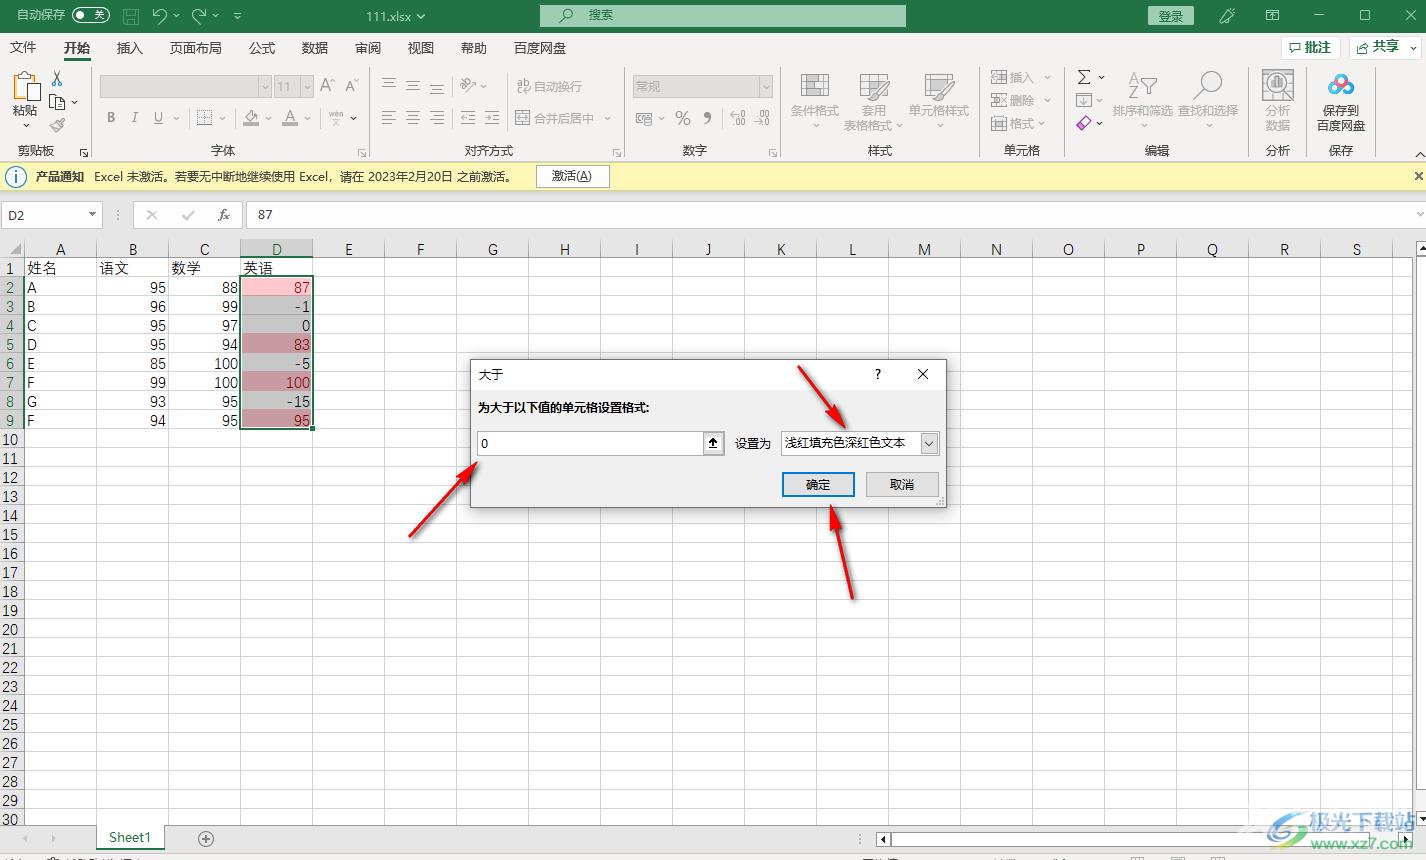1426x860 pixels.
Task: Switch to the 公式 (Formulas) tab
Action: (x=262, y=48)
